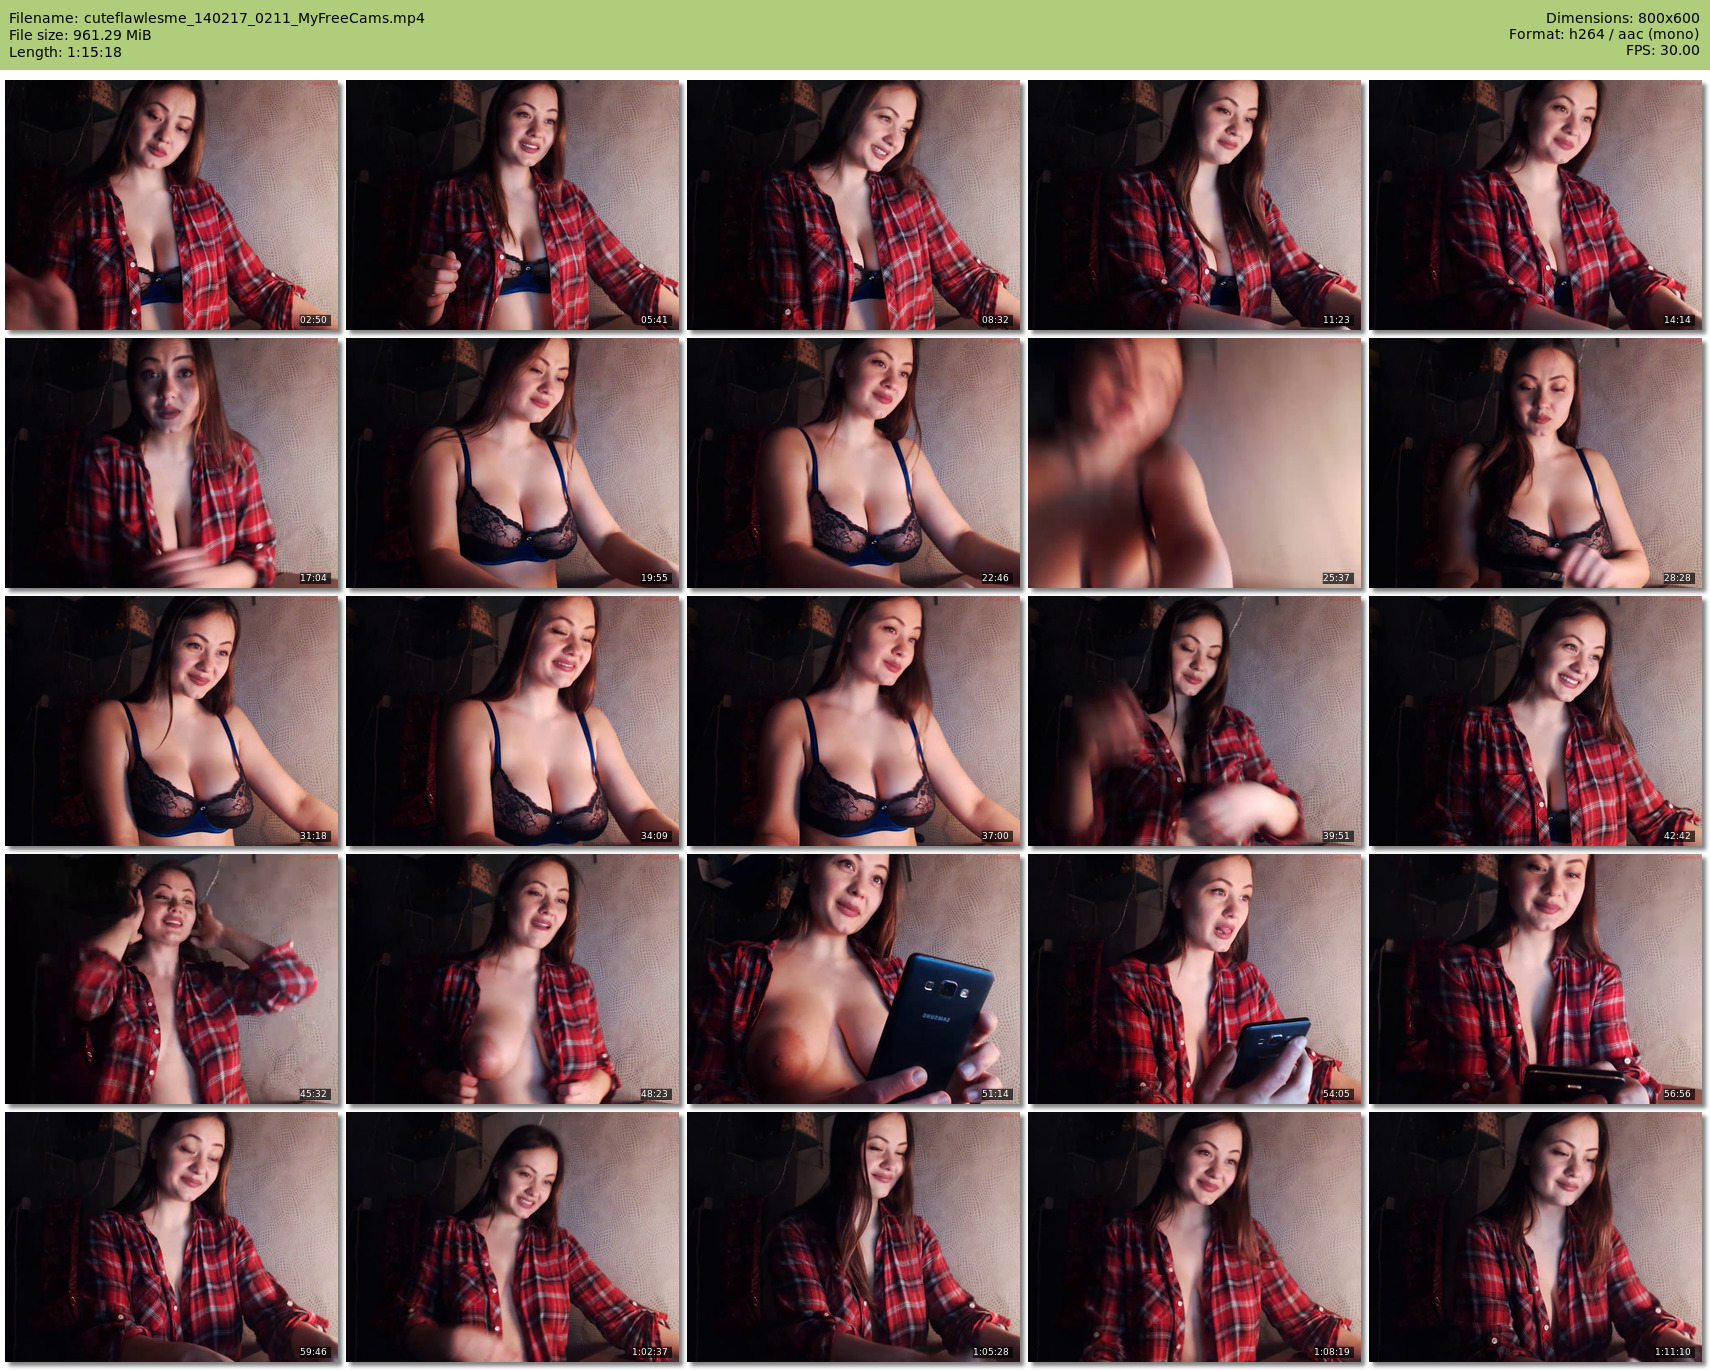Click the Dimensions 800x600 label

point(1622,18)
